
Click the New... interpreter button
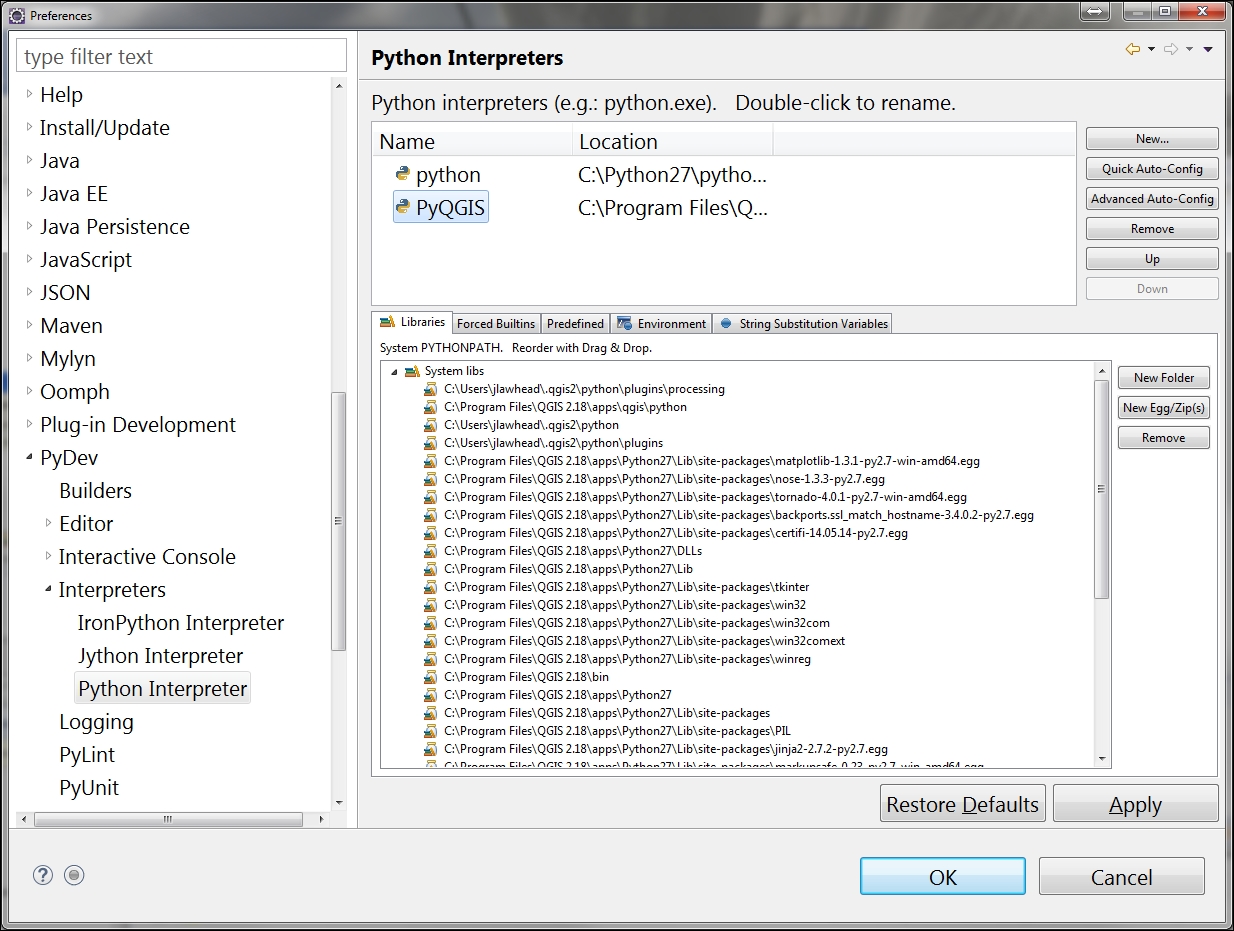tap(1152, 139)
